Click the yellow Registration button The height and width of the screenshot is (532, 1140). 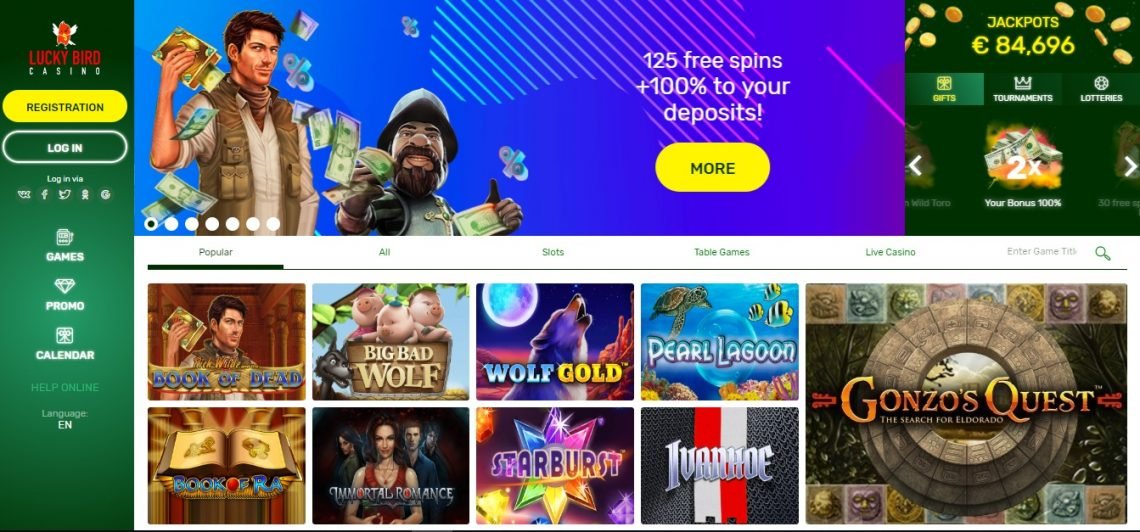coord(65,107)
